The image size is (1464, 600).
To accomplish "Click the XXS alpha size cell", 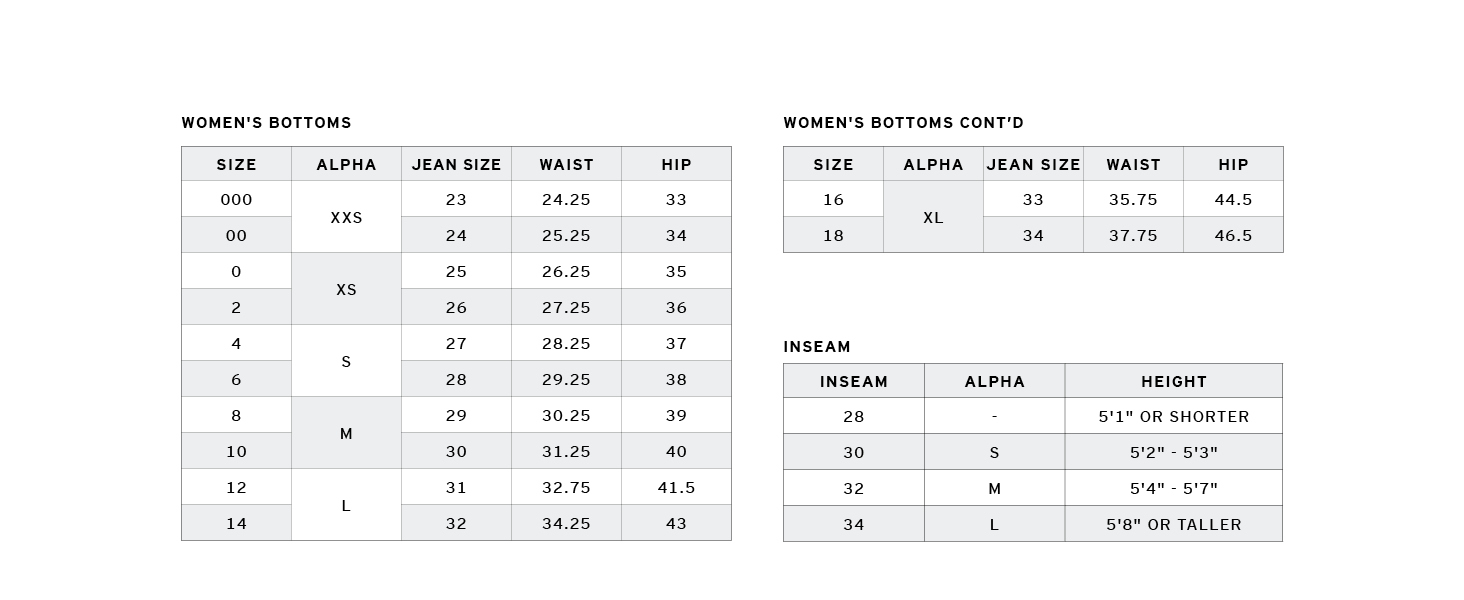I will (346, 217).
